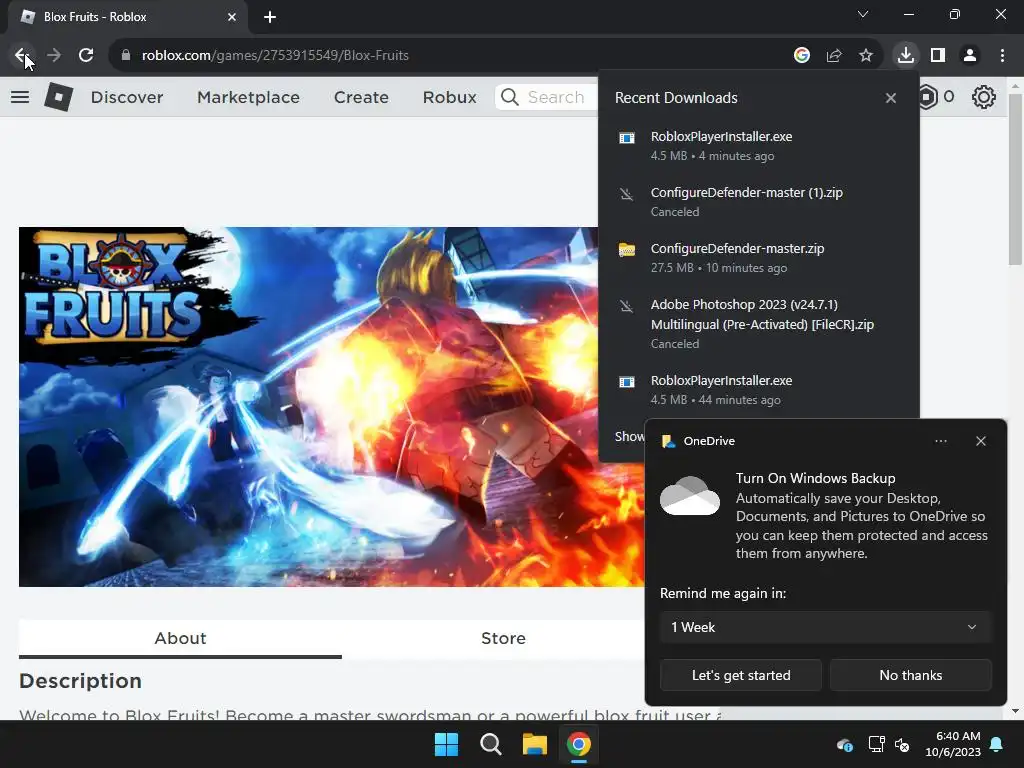Click the browser forward arrow
Viewport: 1024px width, 768px height.
click(x=54, y=56)
